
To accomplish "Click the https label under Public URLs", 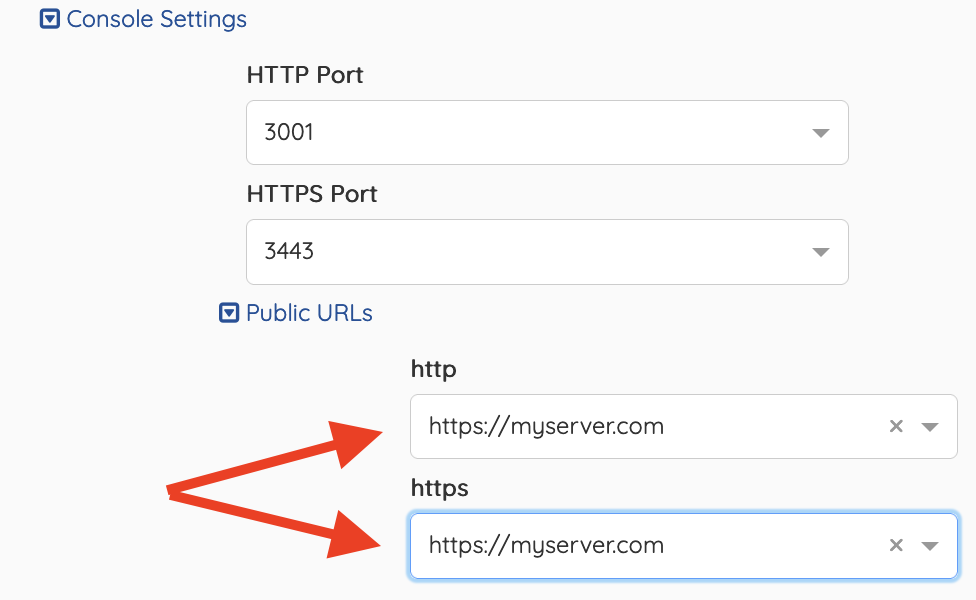I will point(439,488).
